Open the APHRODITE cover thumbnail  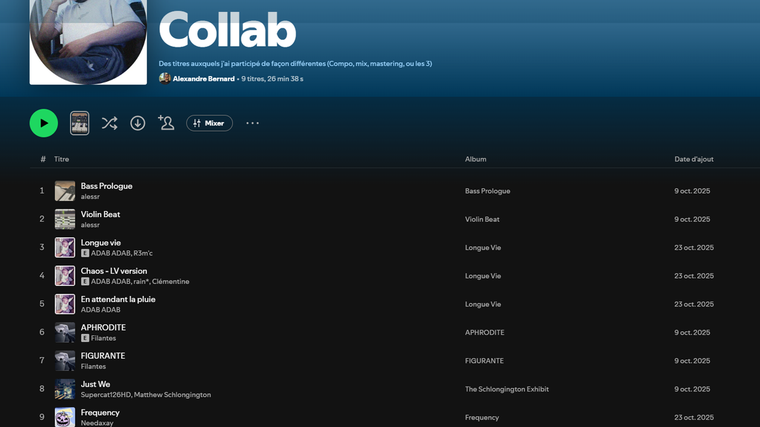click(65, 332)
